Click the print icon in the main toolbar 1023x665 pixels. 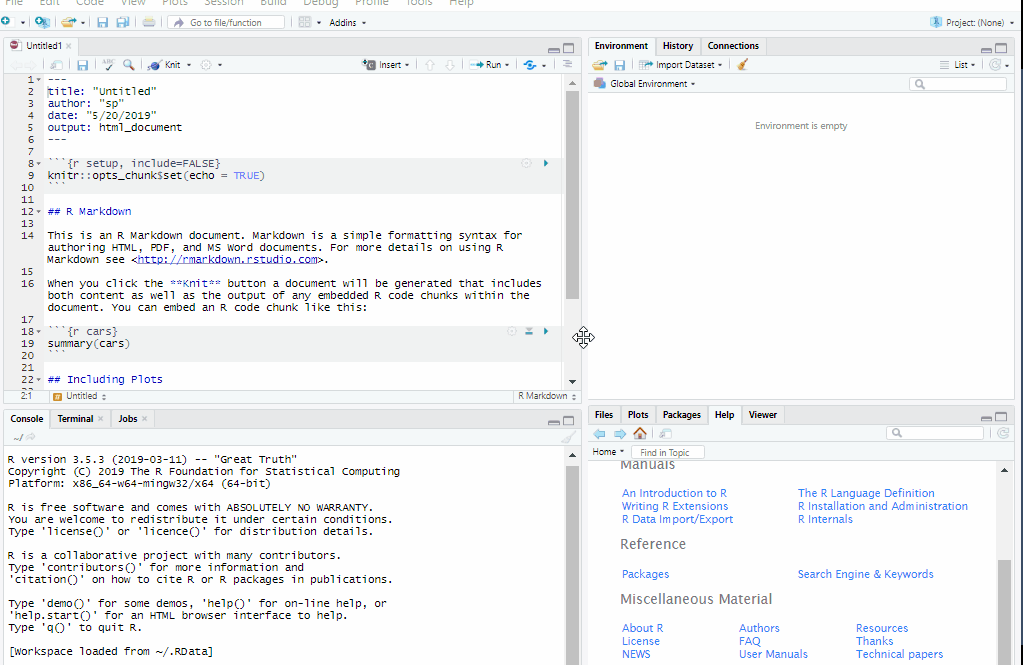pyautogui.click(x=149, y=22)
